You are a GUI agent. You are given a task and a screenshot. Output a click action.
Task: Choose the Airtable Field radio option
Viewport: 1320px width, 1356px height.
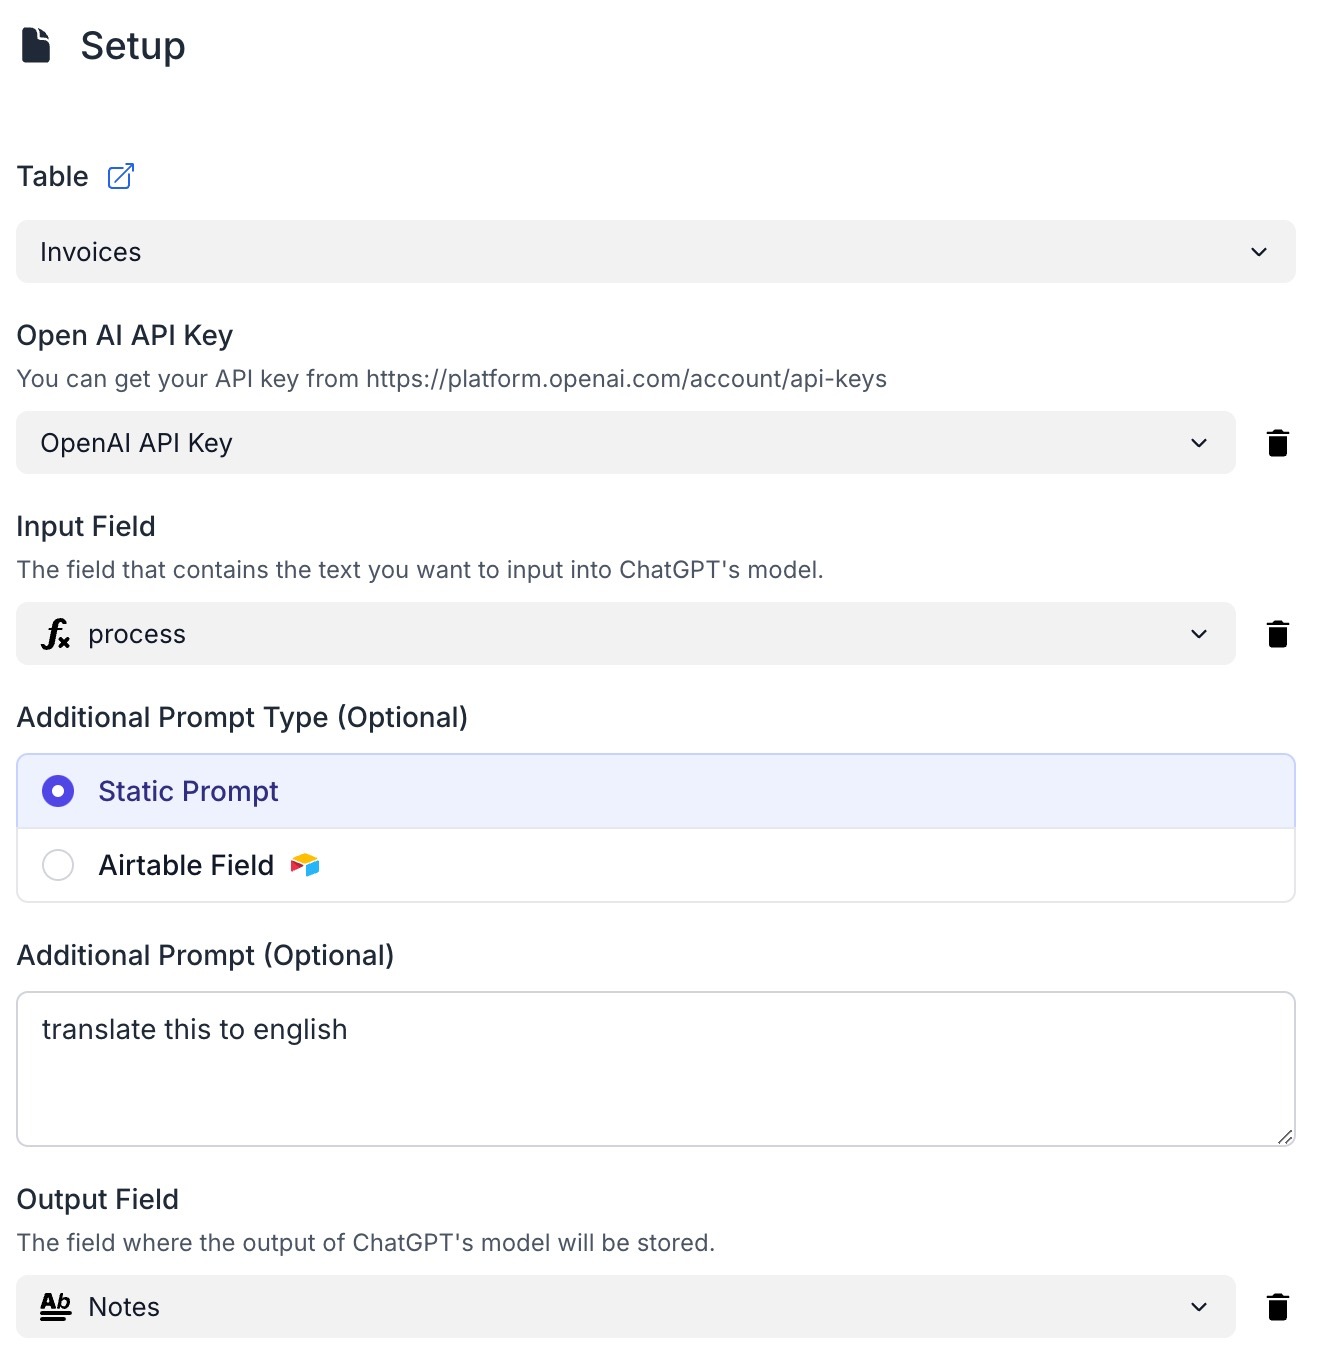58,865
